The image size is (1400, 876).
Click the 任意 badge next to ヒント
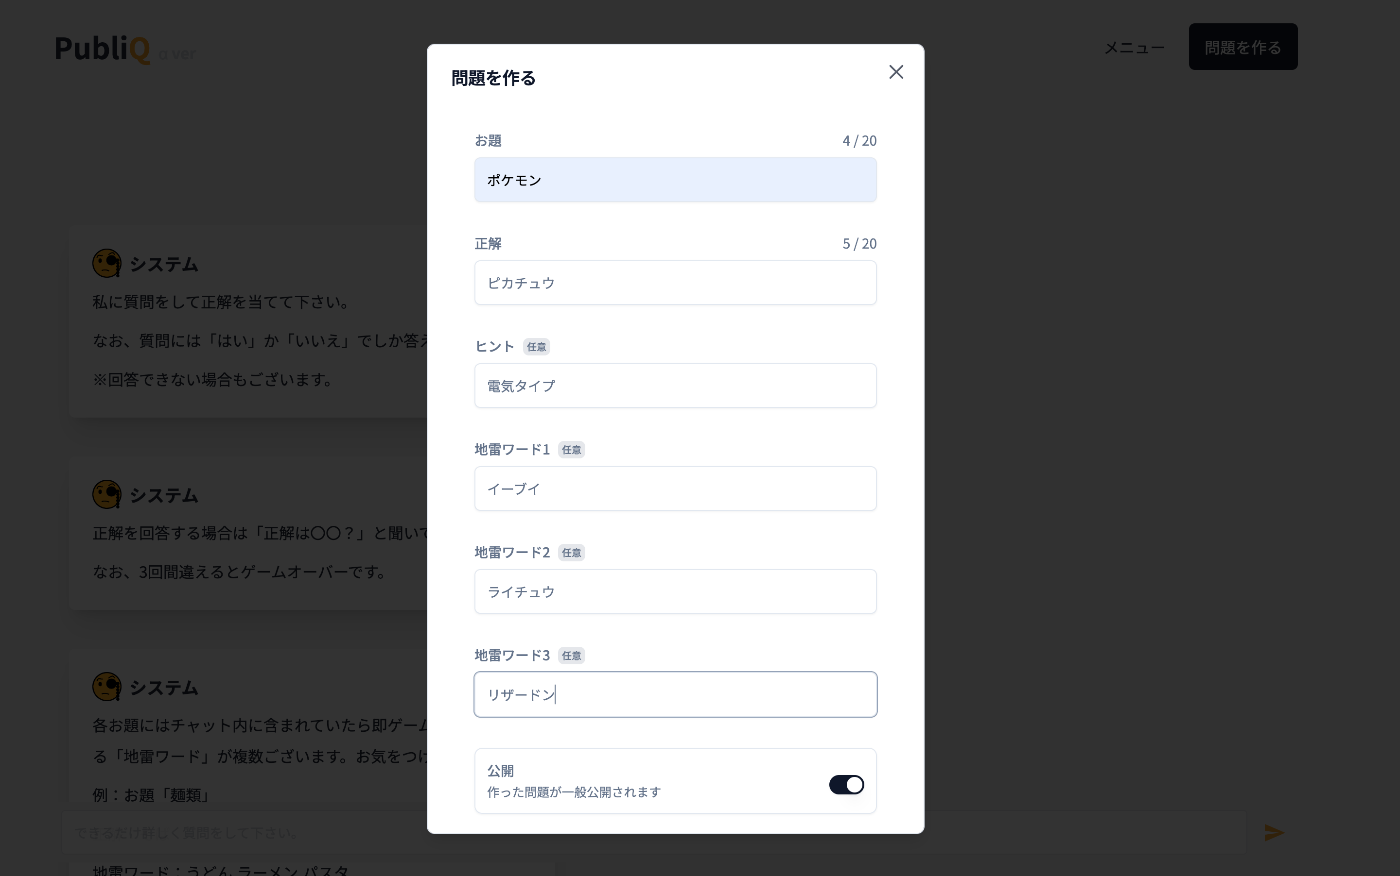(x=537, y=347)
